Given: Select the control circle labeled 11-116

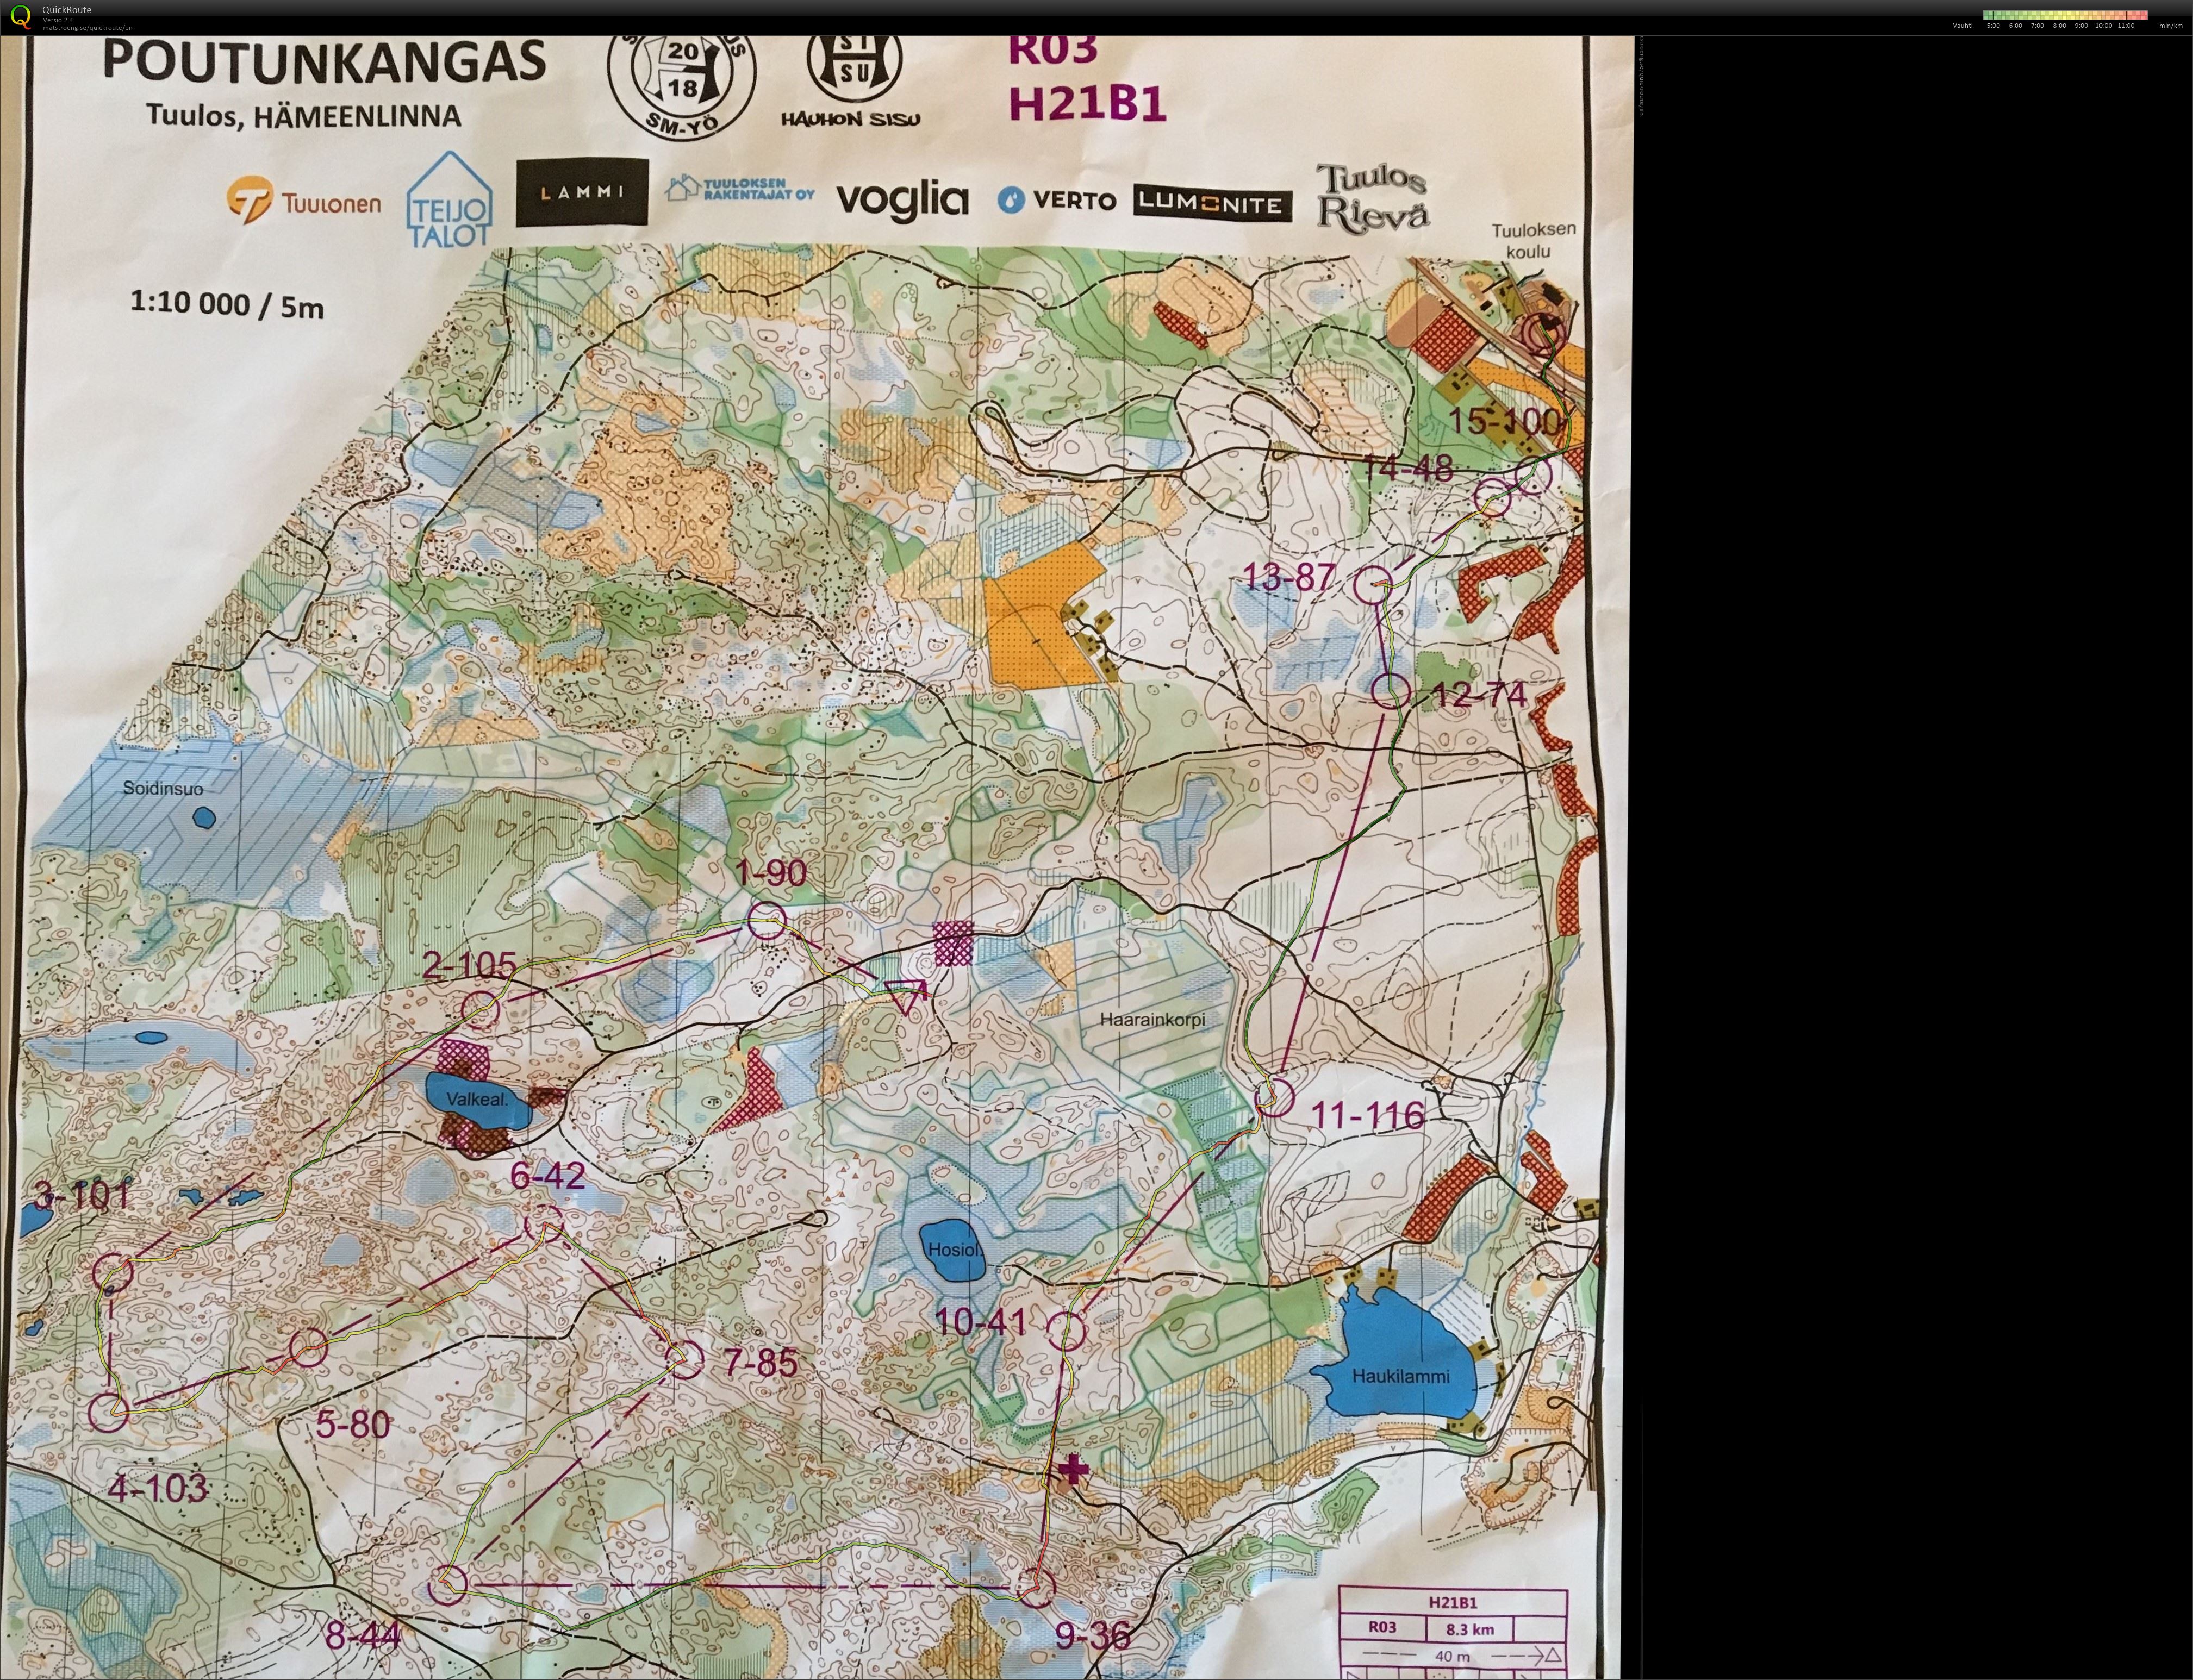Looking at the screenshot, I should coord(1274,1097).
